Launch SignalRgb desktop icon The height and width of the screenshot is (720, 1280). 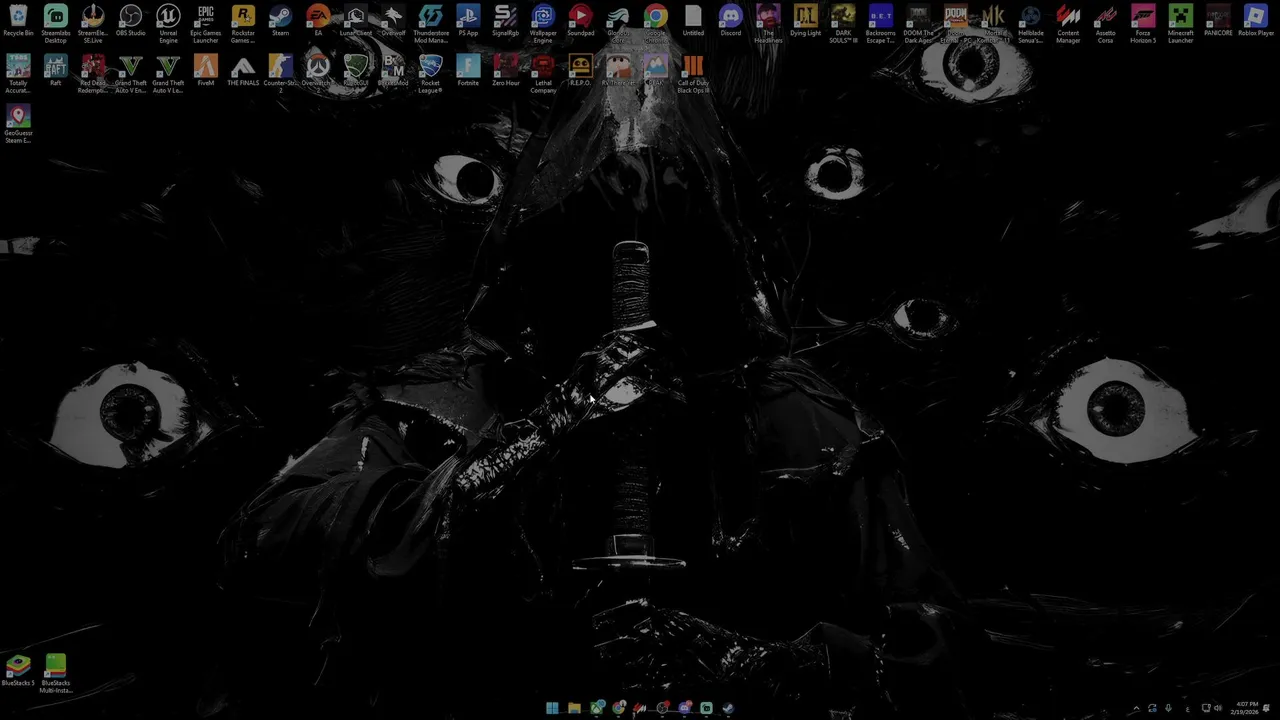tap(506, 22)
